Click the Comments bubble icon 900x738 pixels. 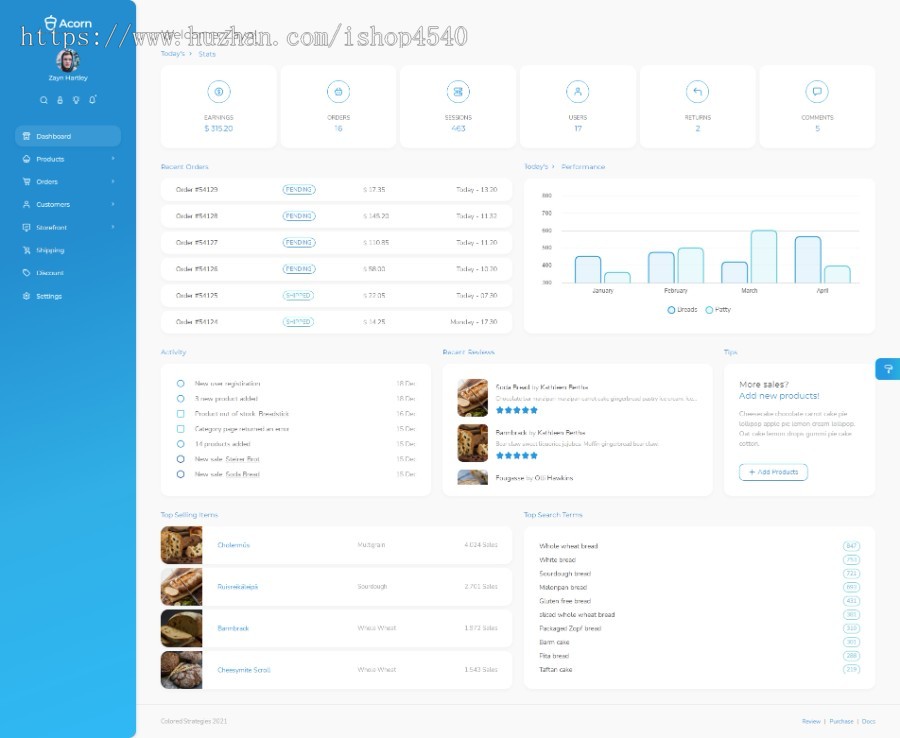coord(817,92)
